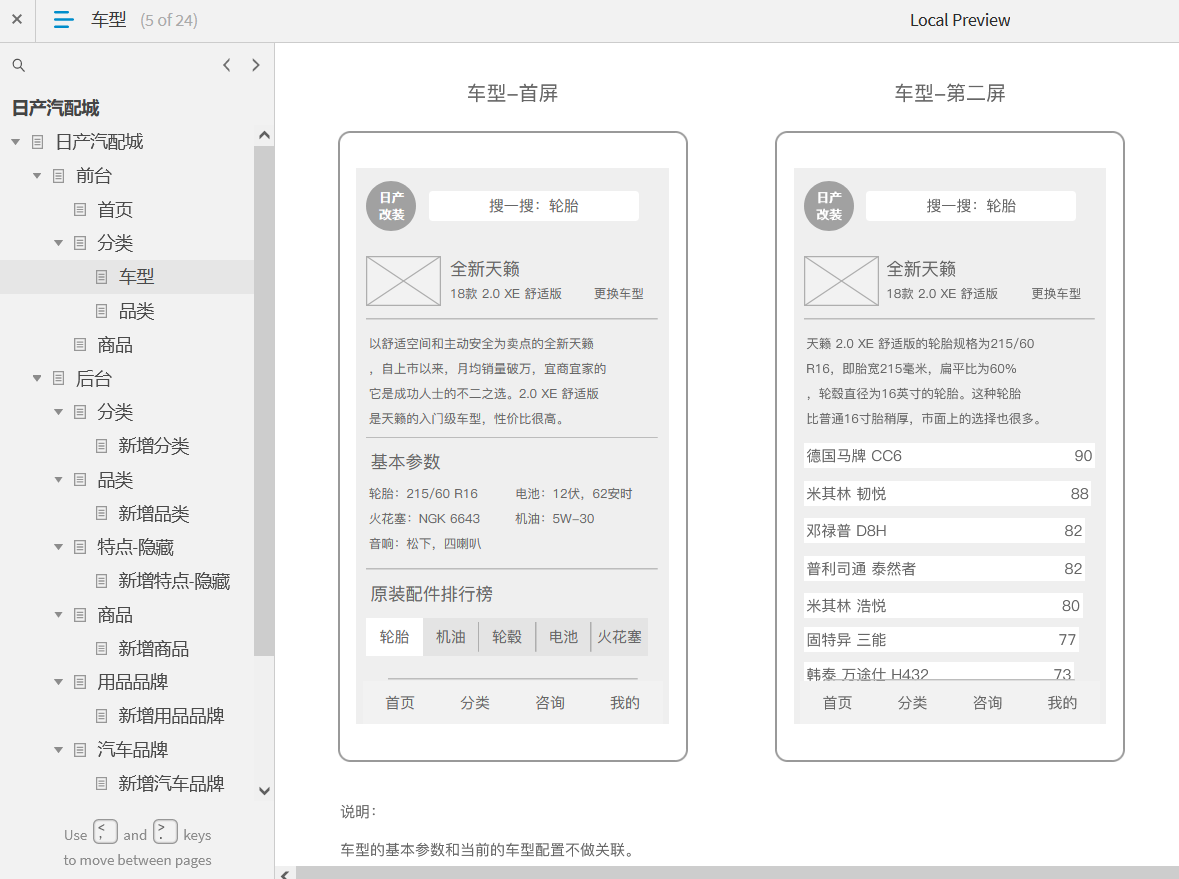
Task: Open the 新增汽车品牌 page
Action: pos(171,784)
